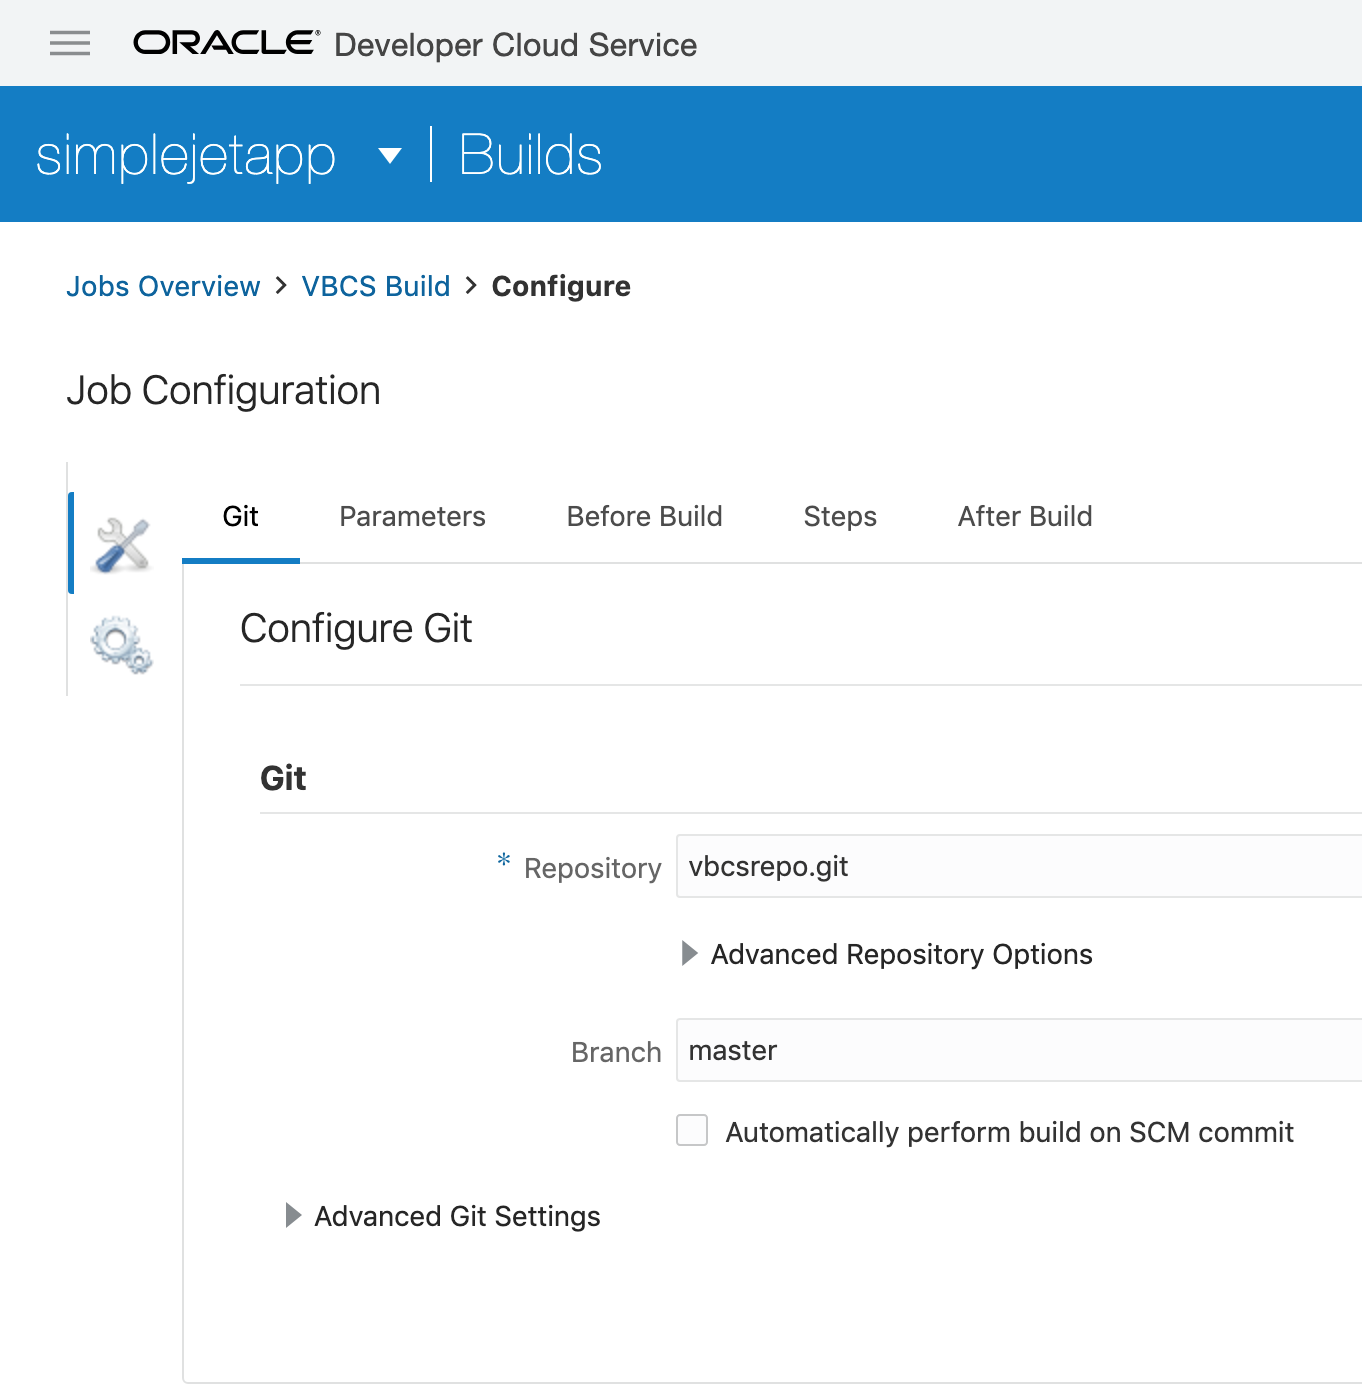Open job settings via the gear icon
The height and width of the screenshot is (1398, 1362).
point(120,646)
